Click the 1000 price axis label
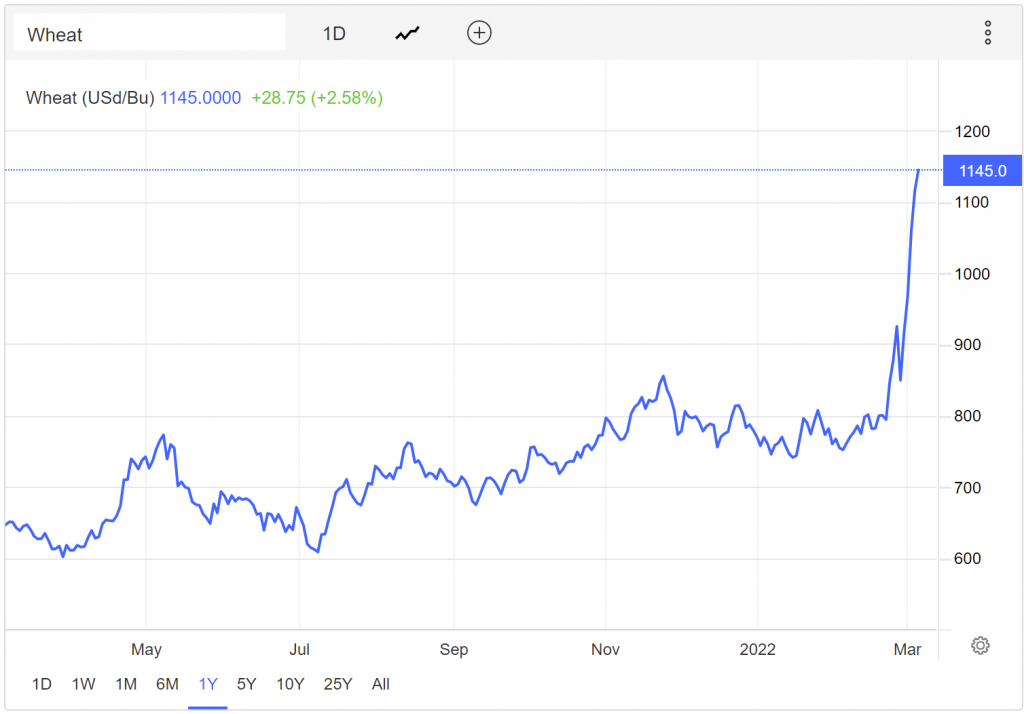This screenshot has height=714, width=1024. 972,274
